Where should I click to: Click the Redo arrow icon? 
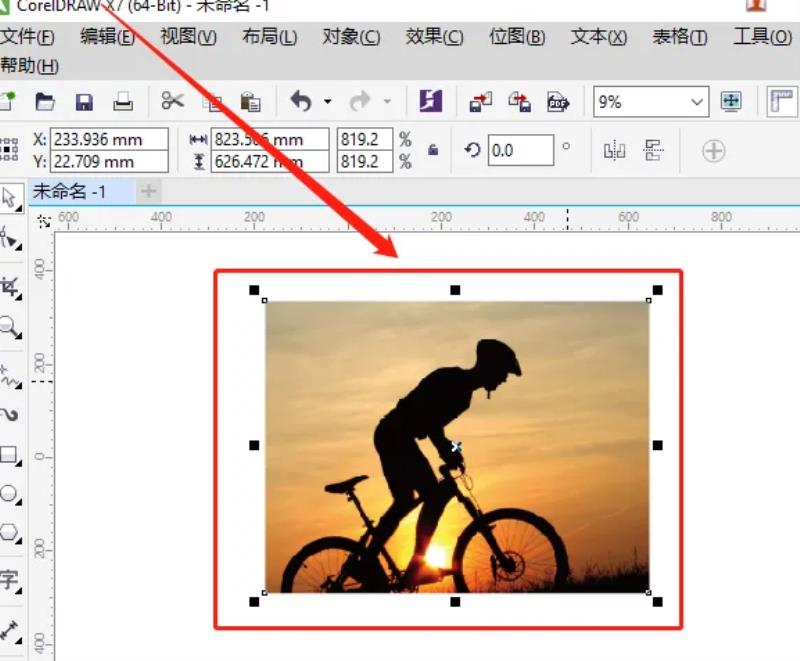coord(360,101)
